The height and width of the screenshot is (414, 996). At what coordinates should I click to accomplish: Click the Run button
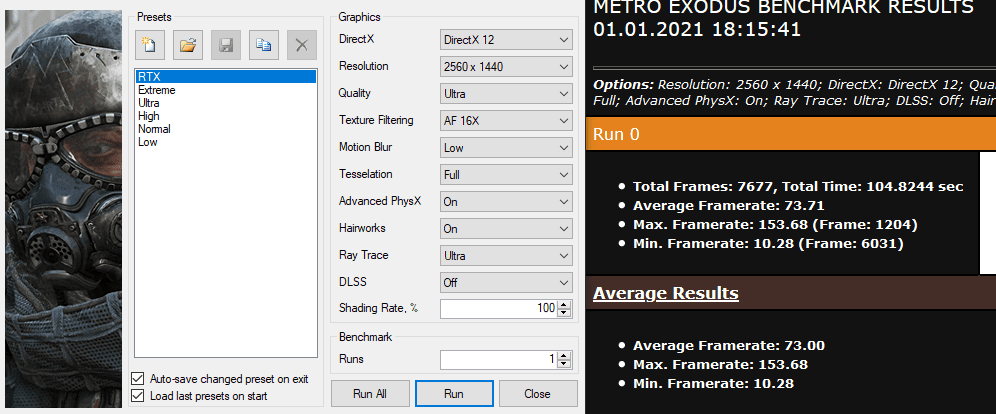pos(454,394)
